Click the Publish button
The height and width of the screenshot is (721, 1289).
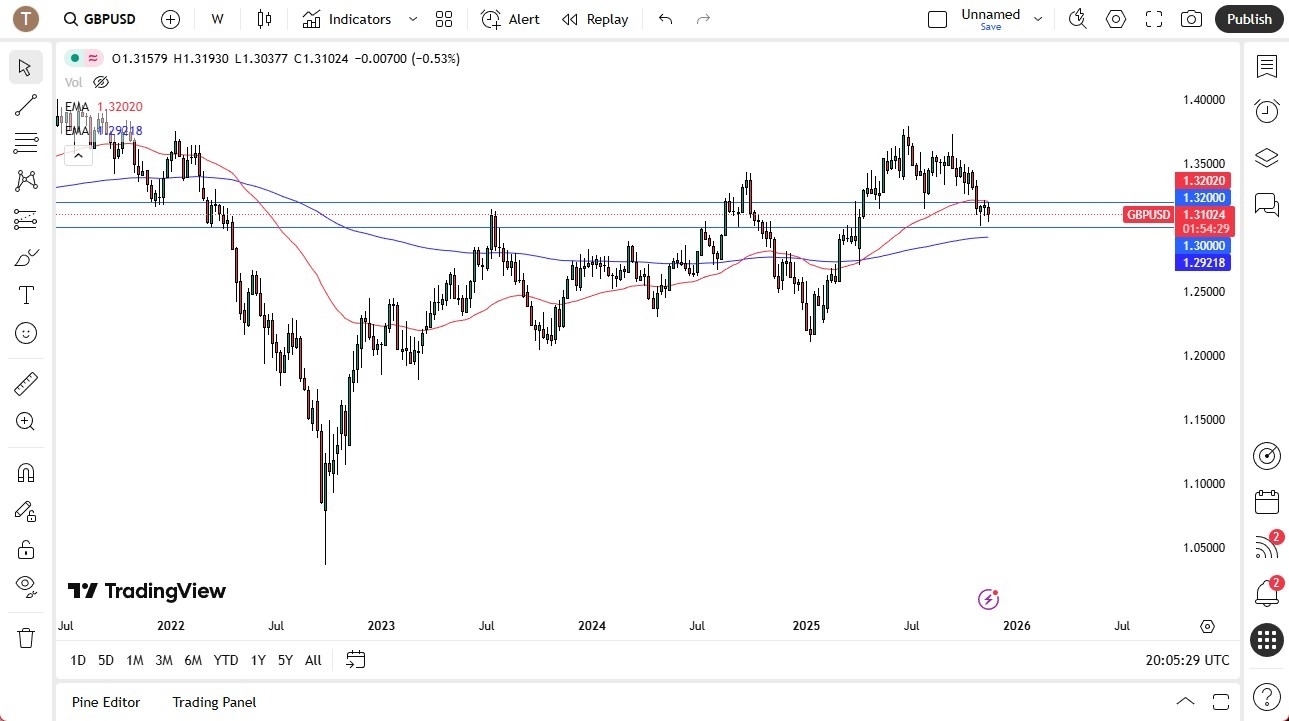click(x=1248, y=19)
